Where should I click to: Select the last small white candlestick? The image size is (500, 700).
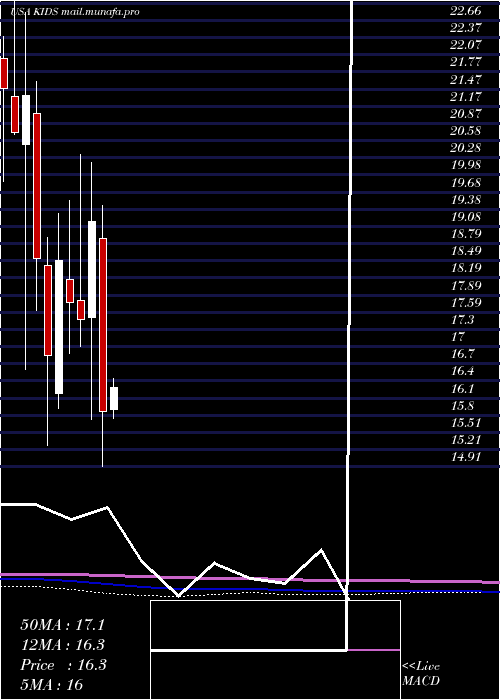114,398
